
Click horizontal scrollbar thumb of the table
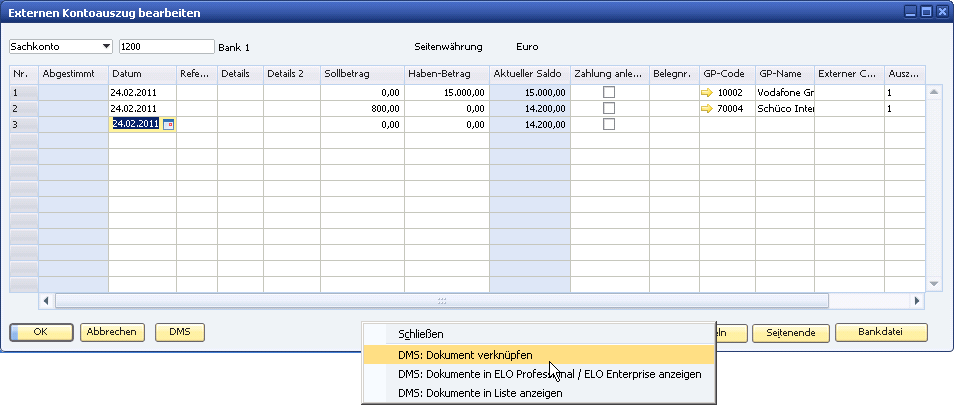click(442, 301)
